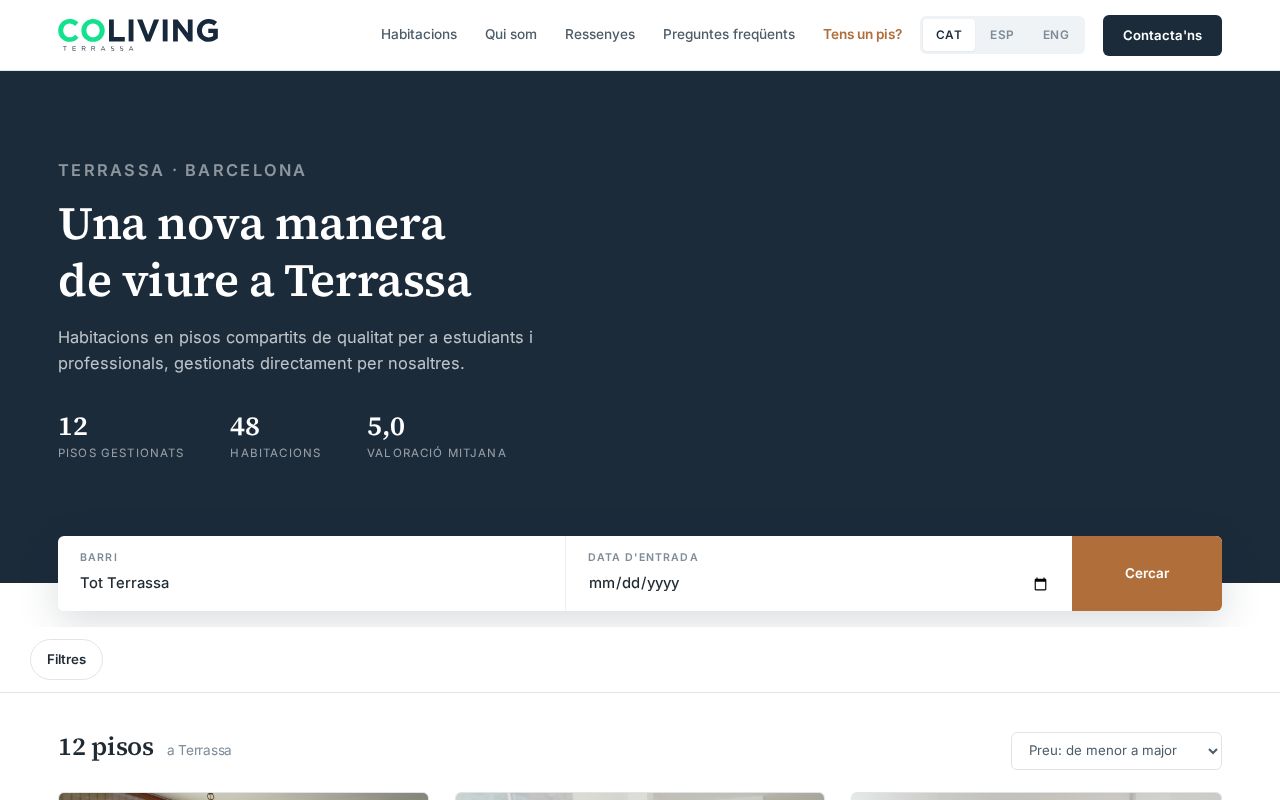Click the 5,0 Valoració mitjana stat
The height and width of the screenshot is (800, 1280).
coord(437,437)
